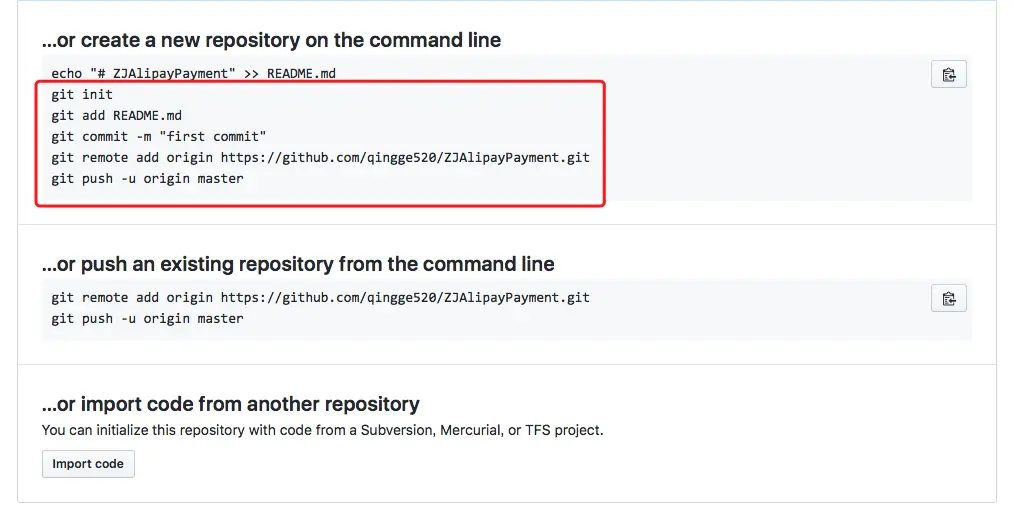This screenshot has height=515, width=1014.
Task: Click "git remote add origin" in the push-existing block
Action: pos(132,298)
